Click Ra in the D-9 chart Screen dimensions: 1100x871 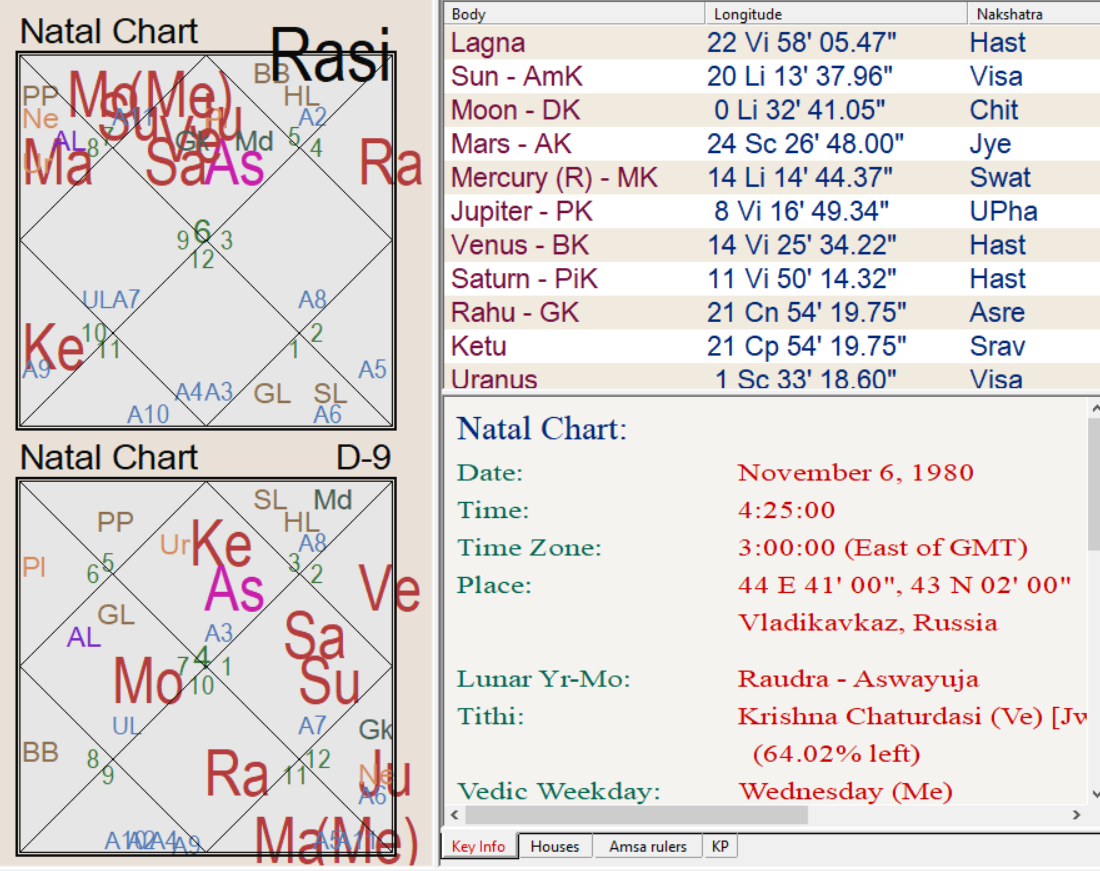tap(237, 773)
